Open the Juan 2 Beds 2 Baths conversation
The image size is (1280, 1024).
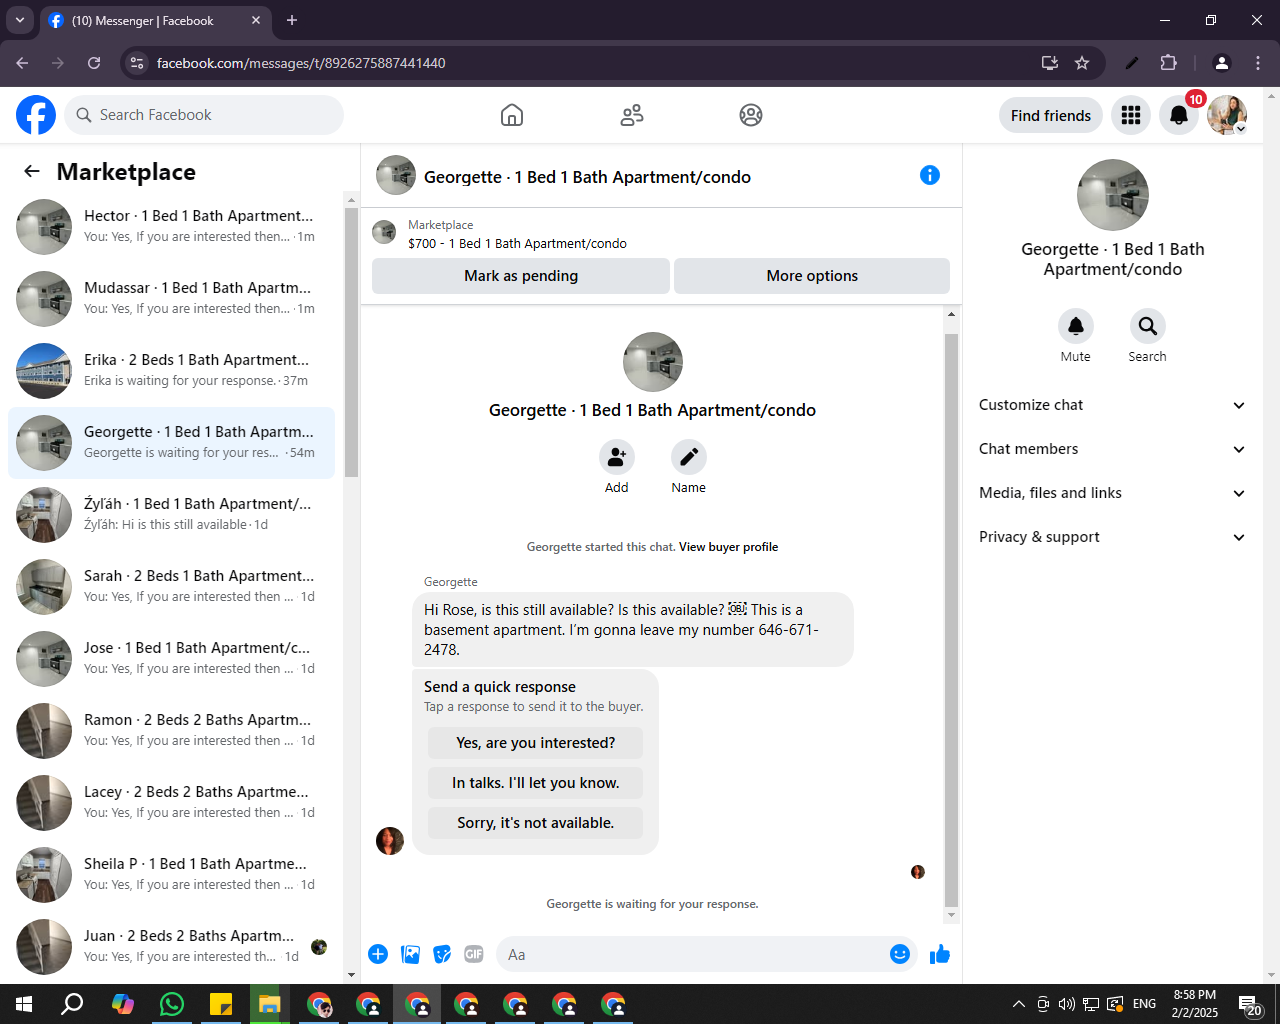(x=172, y=947)
